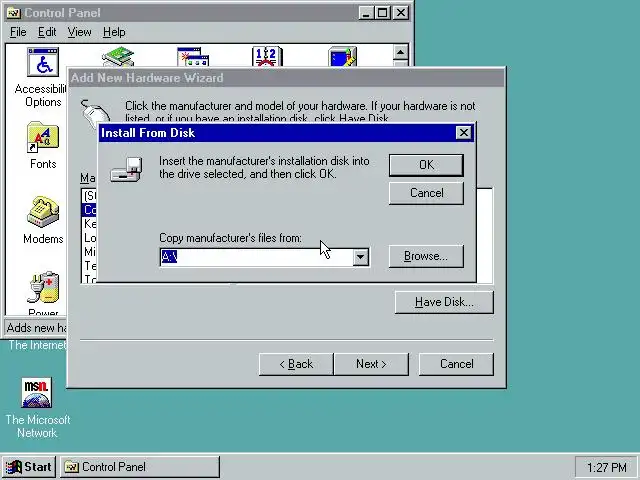Maximize the Control Panel window
Screen dimensions: 640x480
[382, 13]
